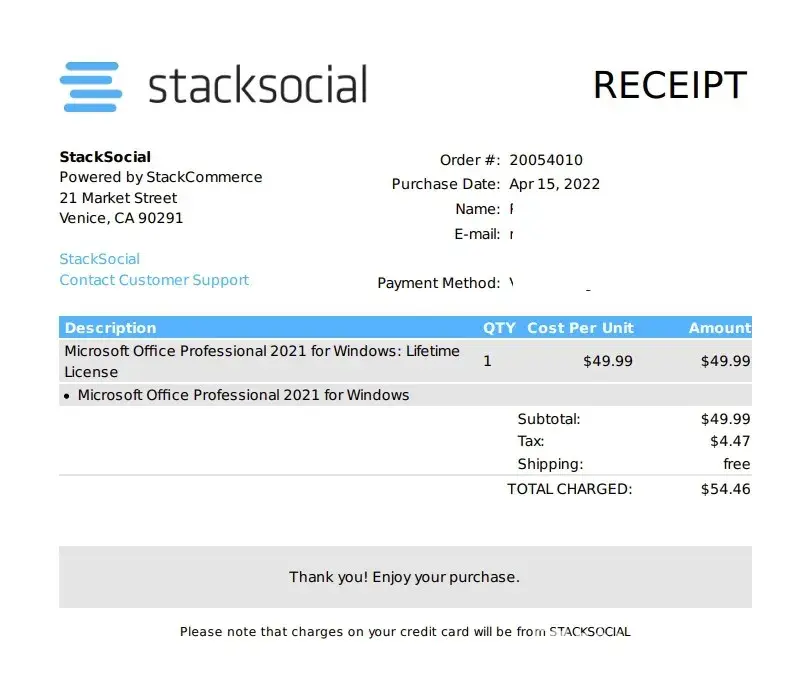The width and height of the screenshot is (794, 673).
Task: Select the Microsoft Office Lifetime License line item
Action: (262, 361)
